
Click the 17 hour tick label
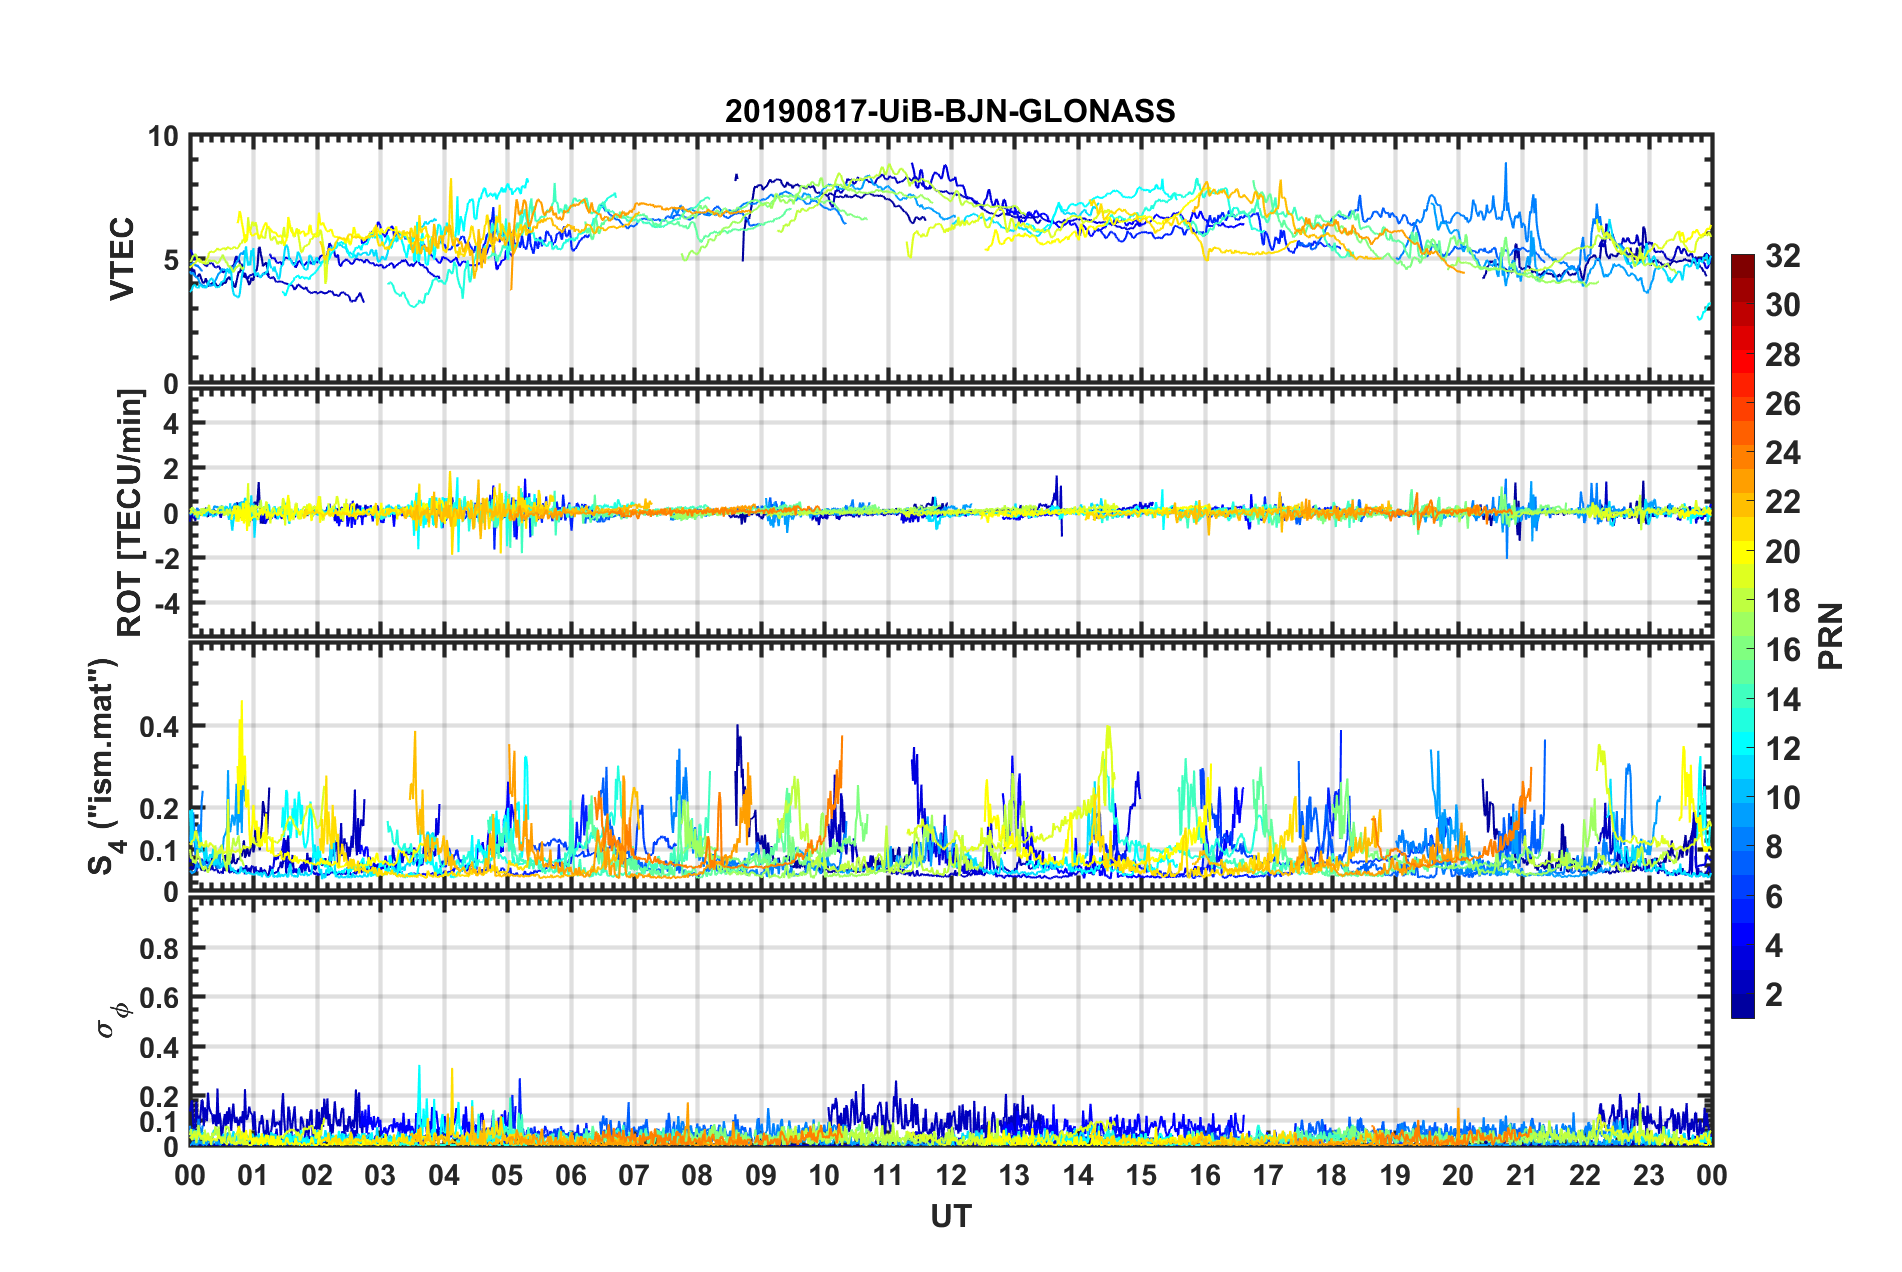point(1268,1175)
